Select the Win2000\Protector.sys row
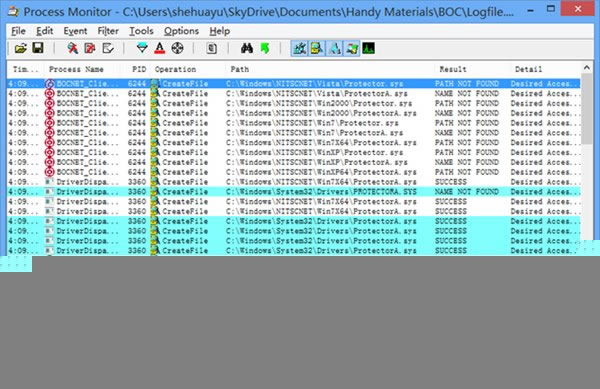 [294, 104]
